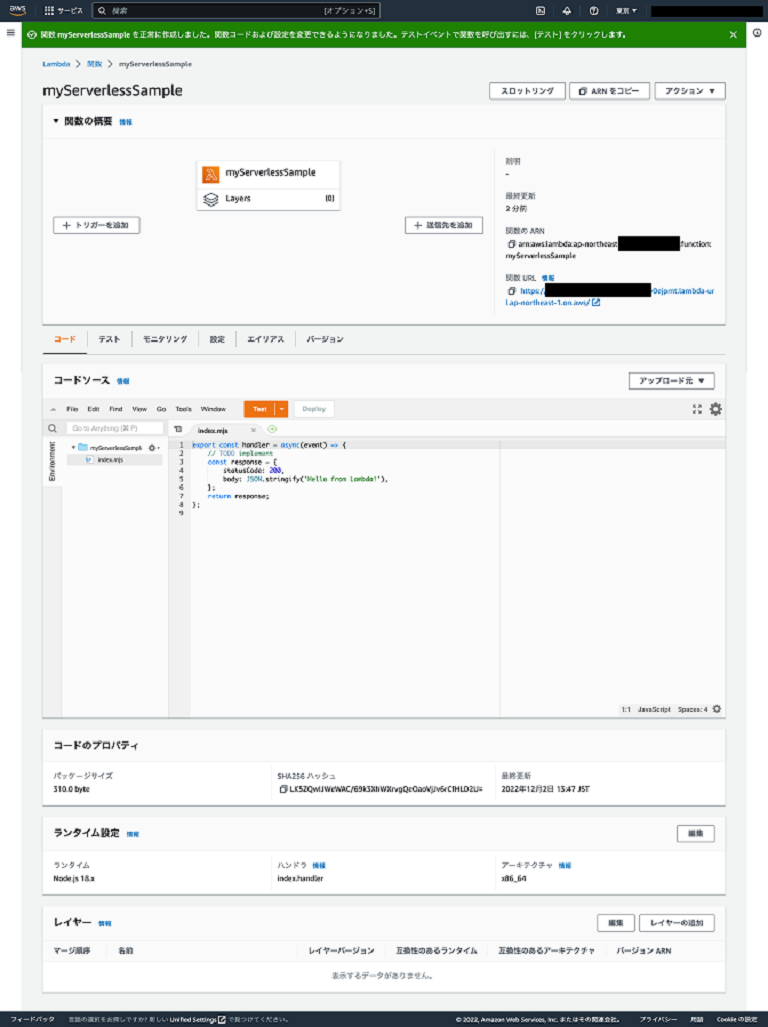Open the Edit menu in editor
The width and height of the screenshot is (768, 1027).
click(94, 409)
